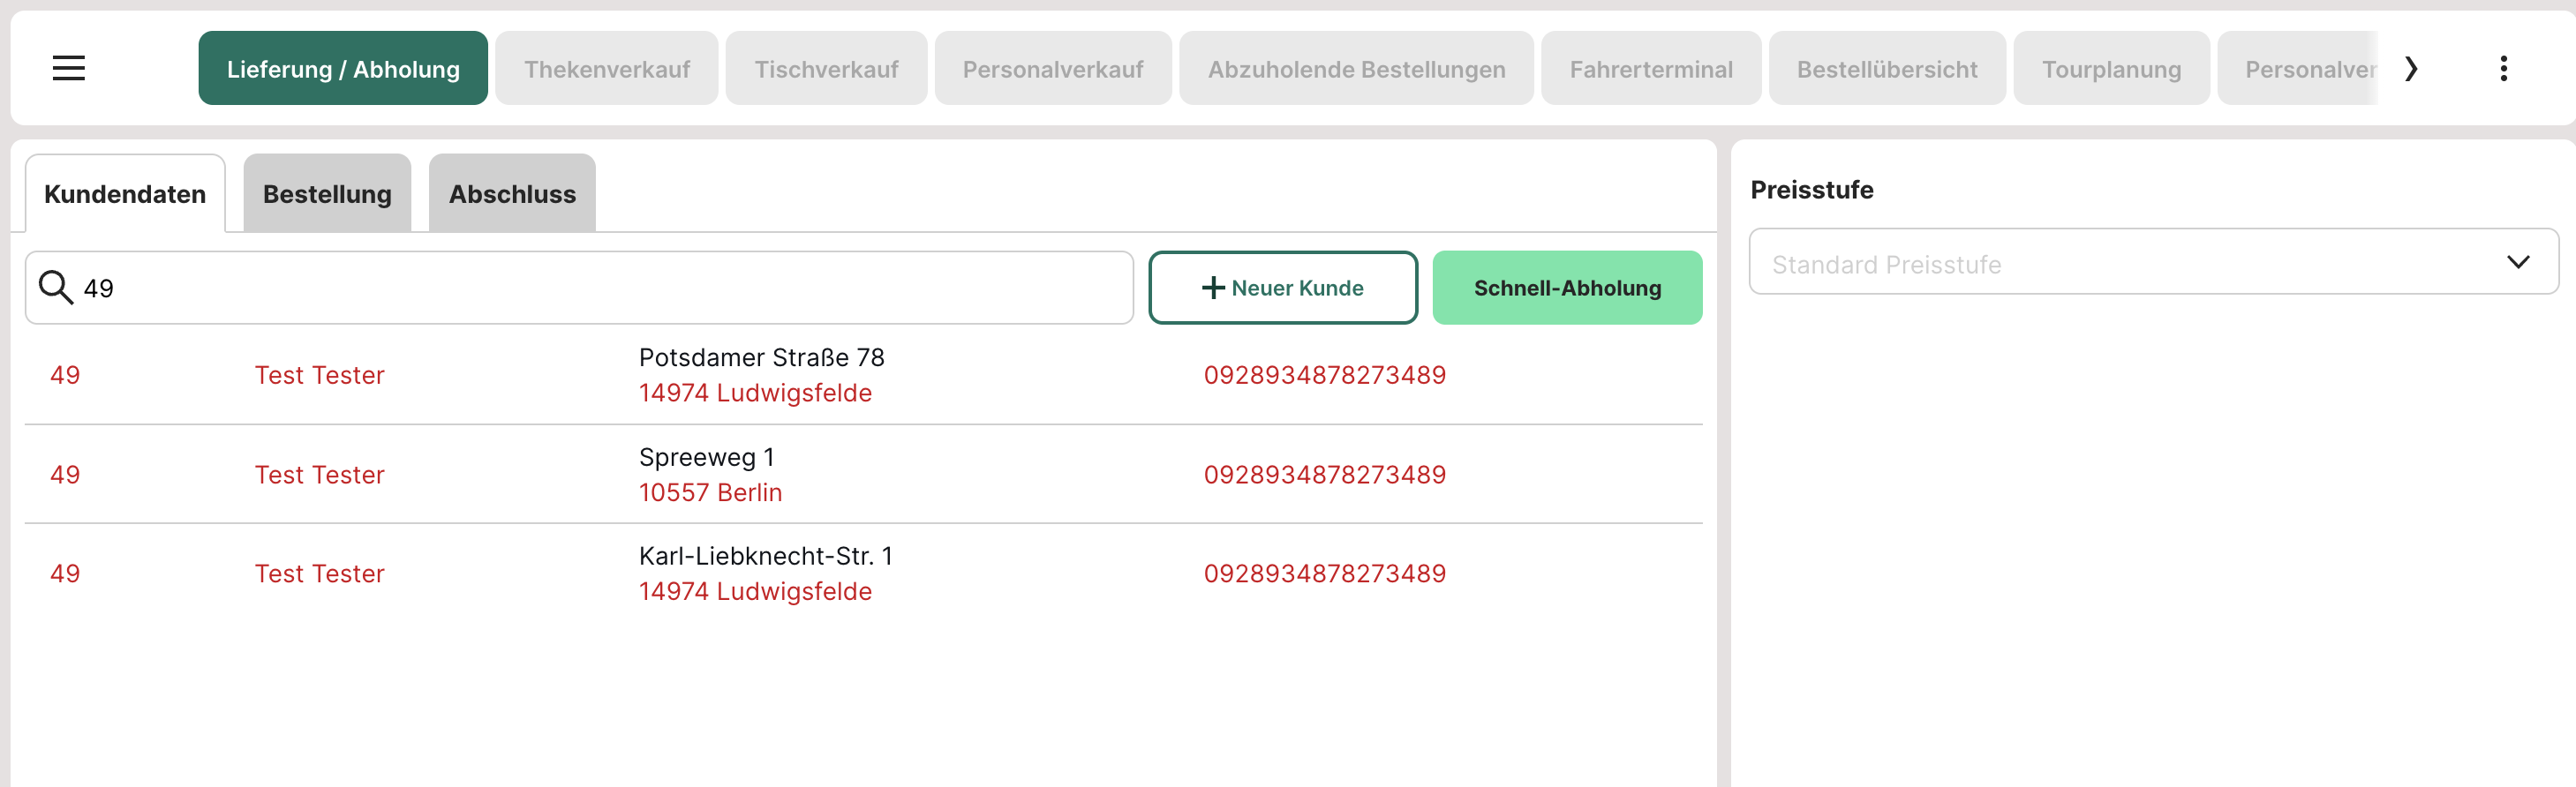This screenshot has height=787, width=2576.
Task: Open the Tischverkauf tab
Action: [x=826, y=69]
